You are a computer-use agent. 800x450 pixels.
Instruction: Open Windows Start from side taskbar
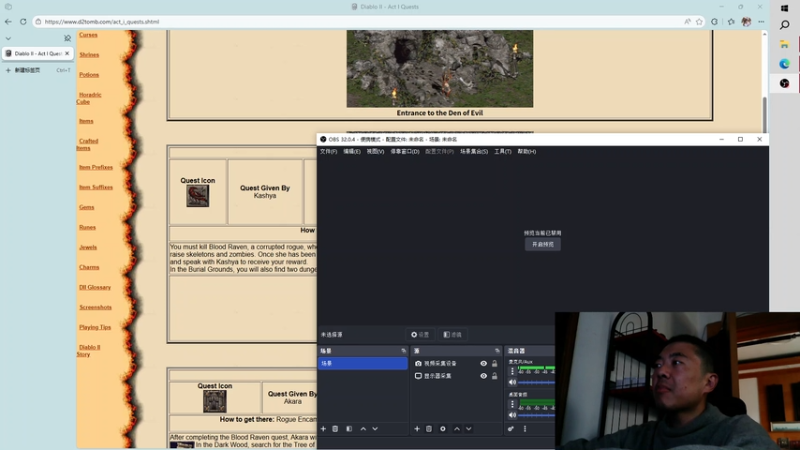785,8
